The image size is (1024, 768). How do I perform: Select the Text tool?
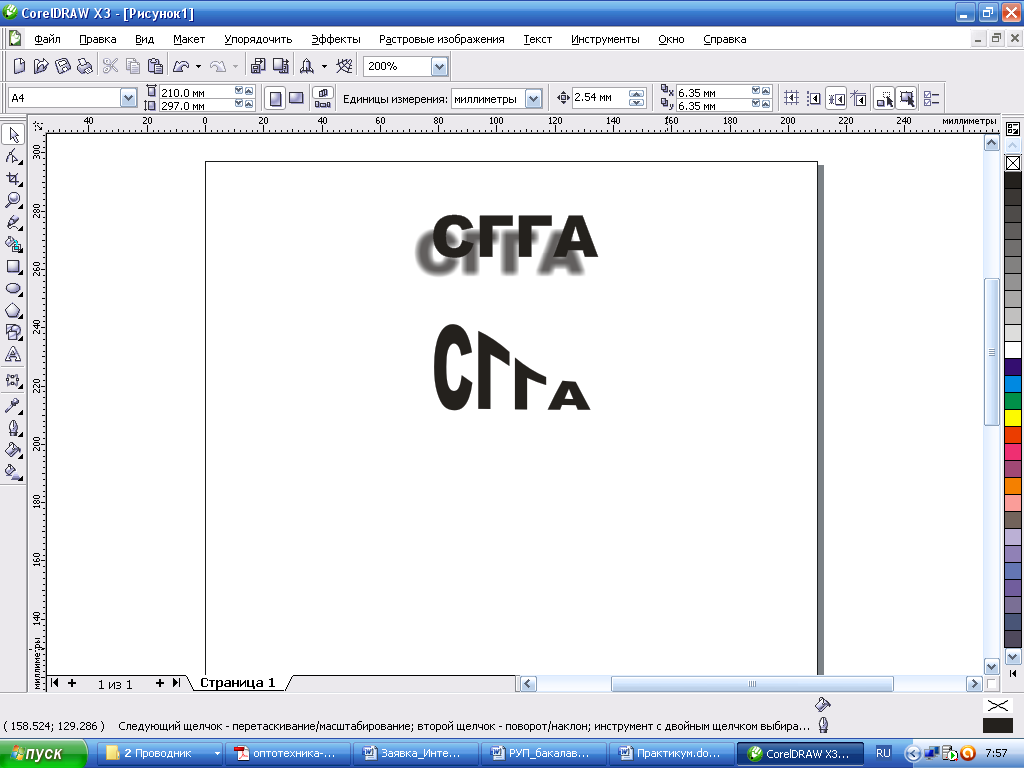tap(13, 355)
